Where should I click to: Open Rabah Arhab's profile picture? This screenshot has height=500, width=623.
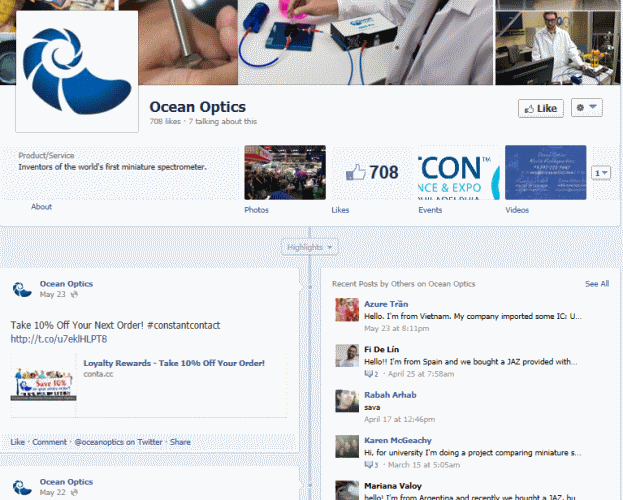(347, 401)
